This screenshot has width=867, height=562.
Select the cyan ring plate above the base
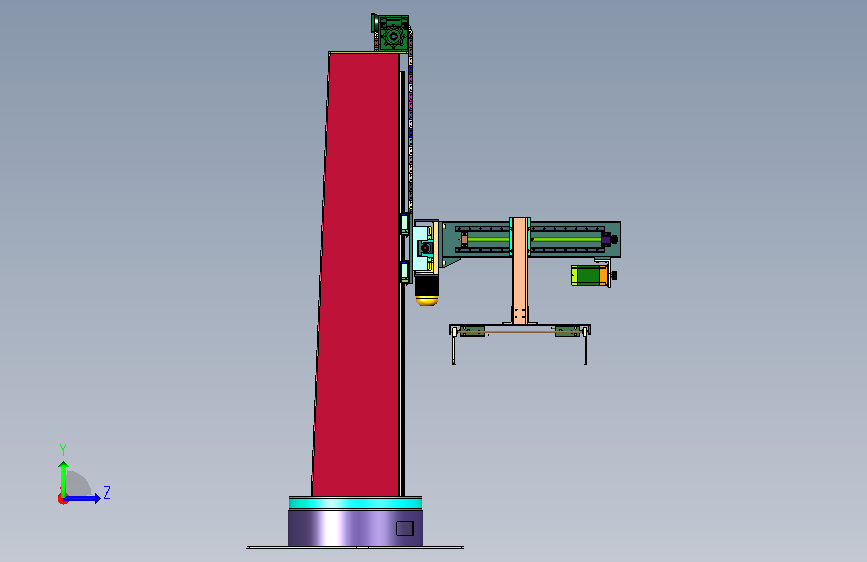click(355, 503)
